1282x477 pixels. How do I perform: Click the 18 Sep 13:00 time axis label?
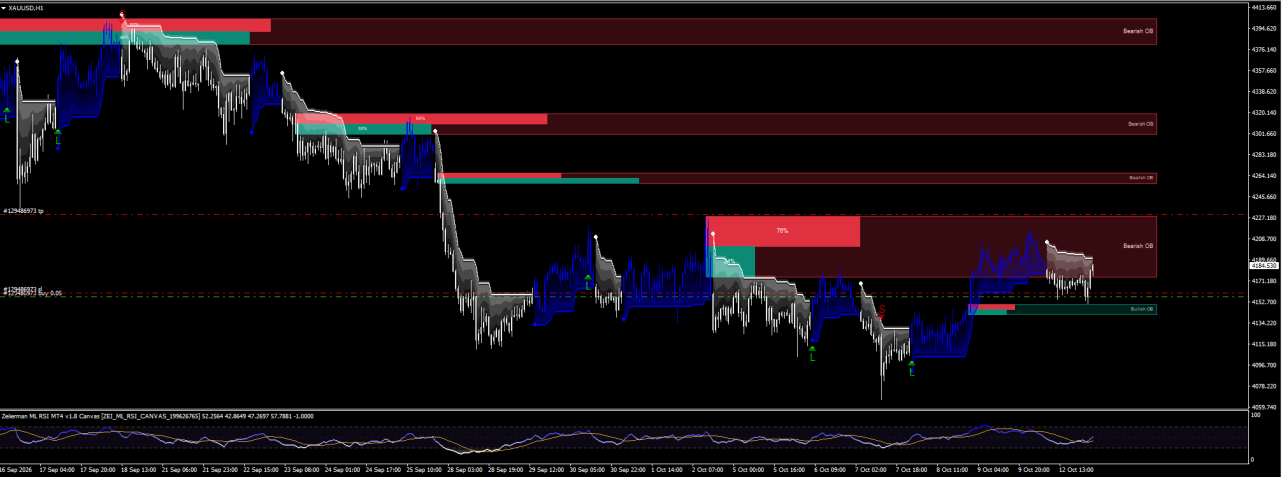click(x=137, y=468)
